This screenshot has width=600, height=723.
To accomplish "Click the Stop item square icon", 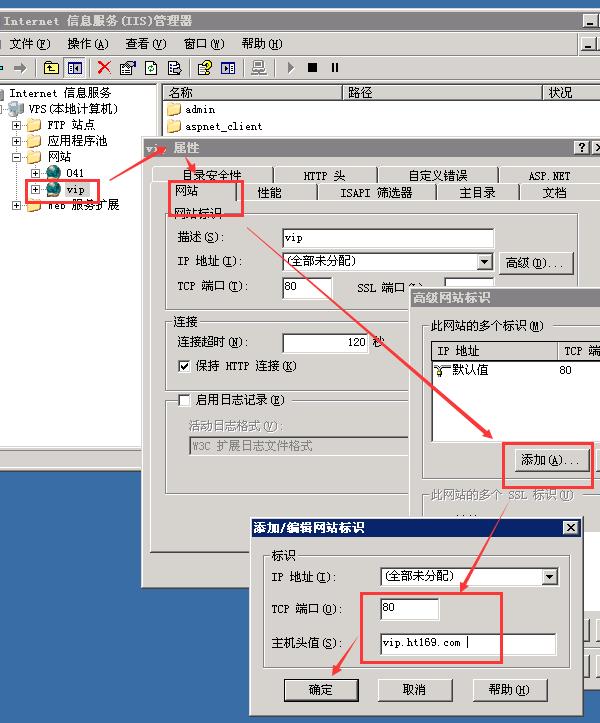I will pos(312,68).
